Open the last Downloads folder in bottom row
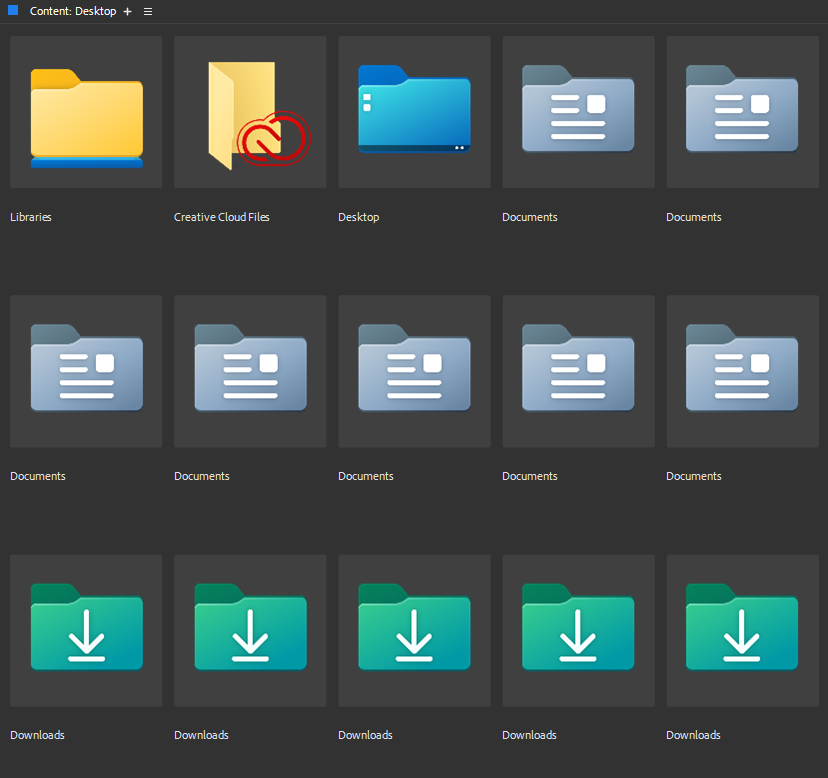The image size is (828, 778). click(x=741, y=630)
